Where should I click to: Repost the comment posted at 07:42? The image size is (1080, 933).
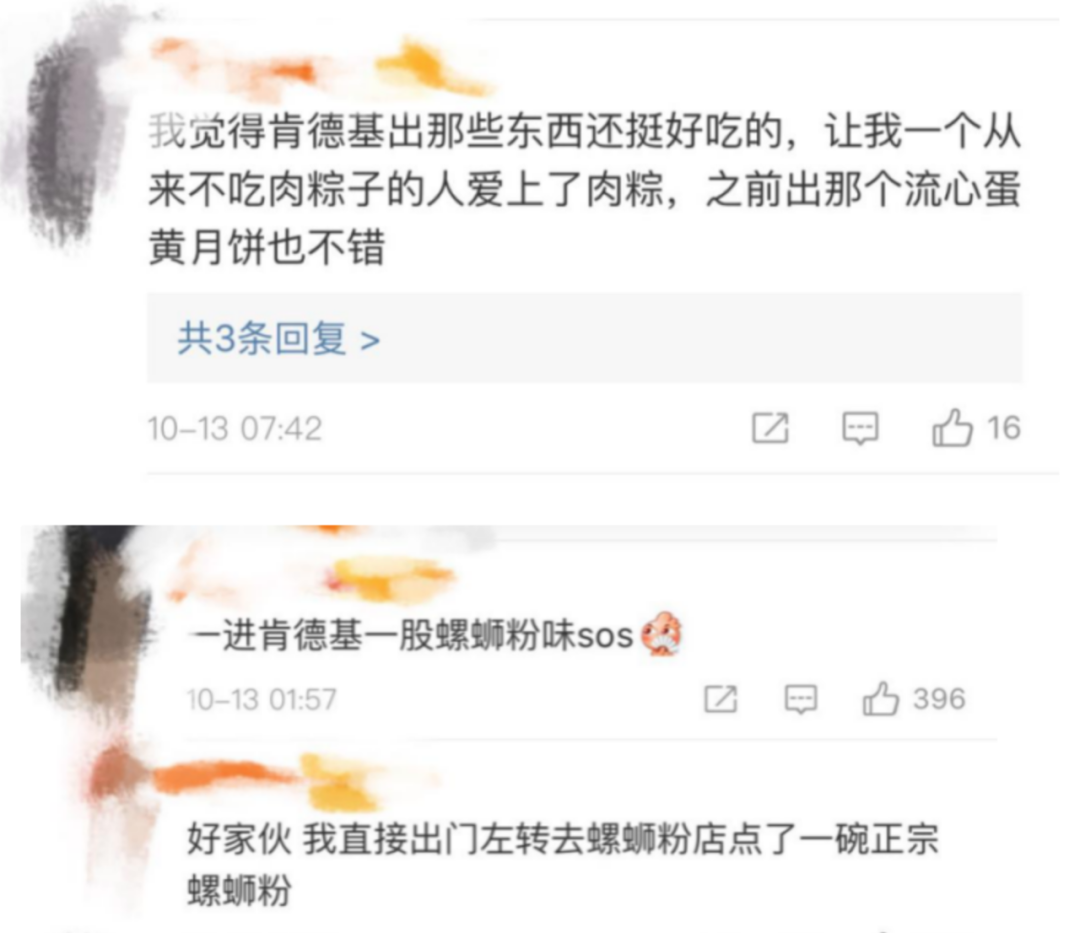770,428
